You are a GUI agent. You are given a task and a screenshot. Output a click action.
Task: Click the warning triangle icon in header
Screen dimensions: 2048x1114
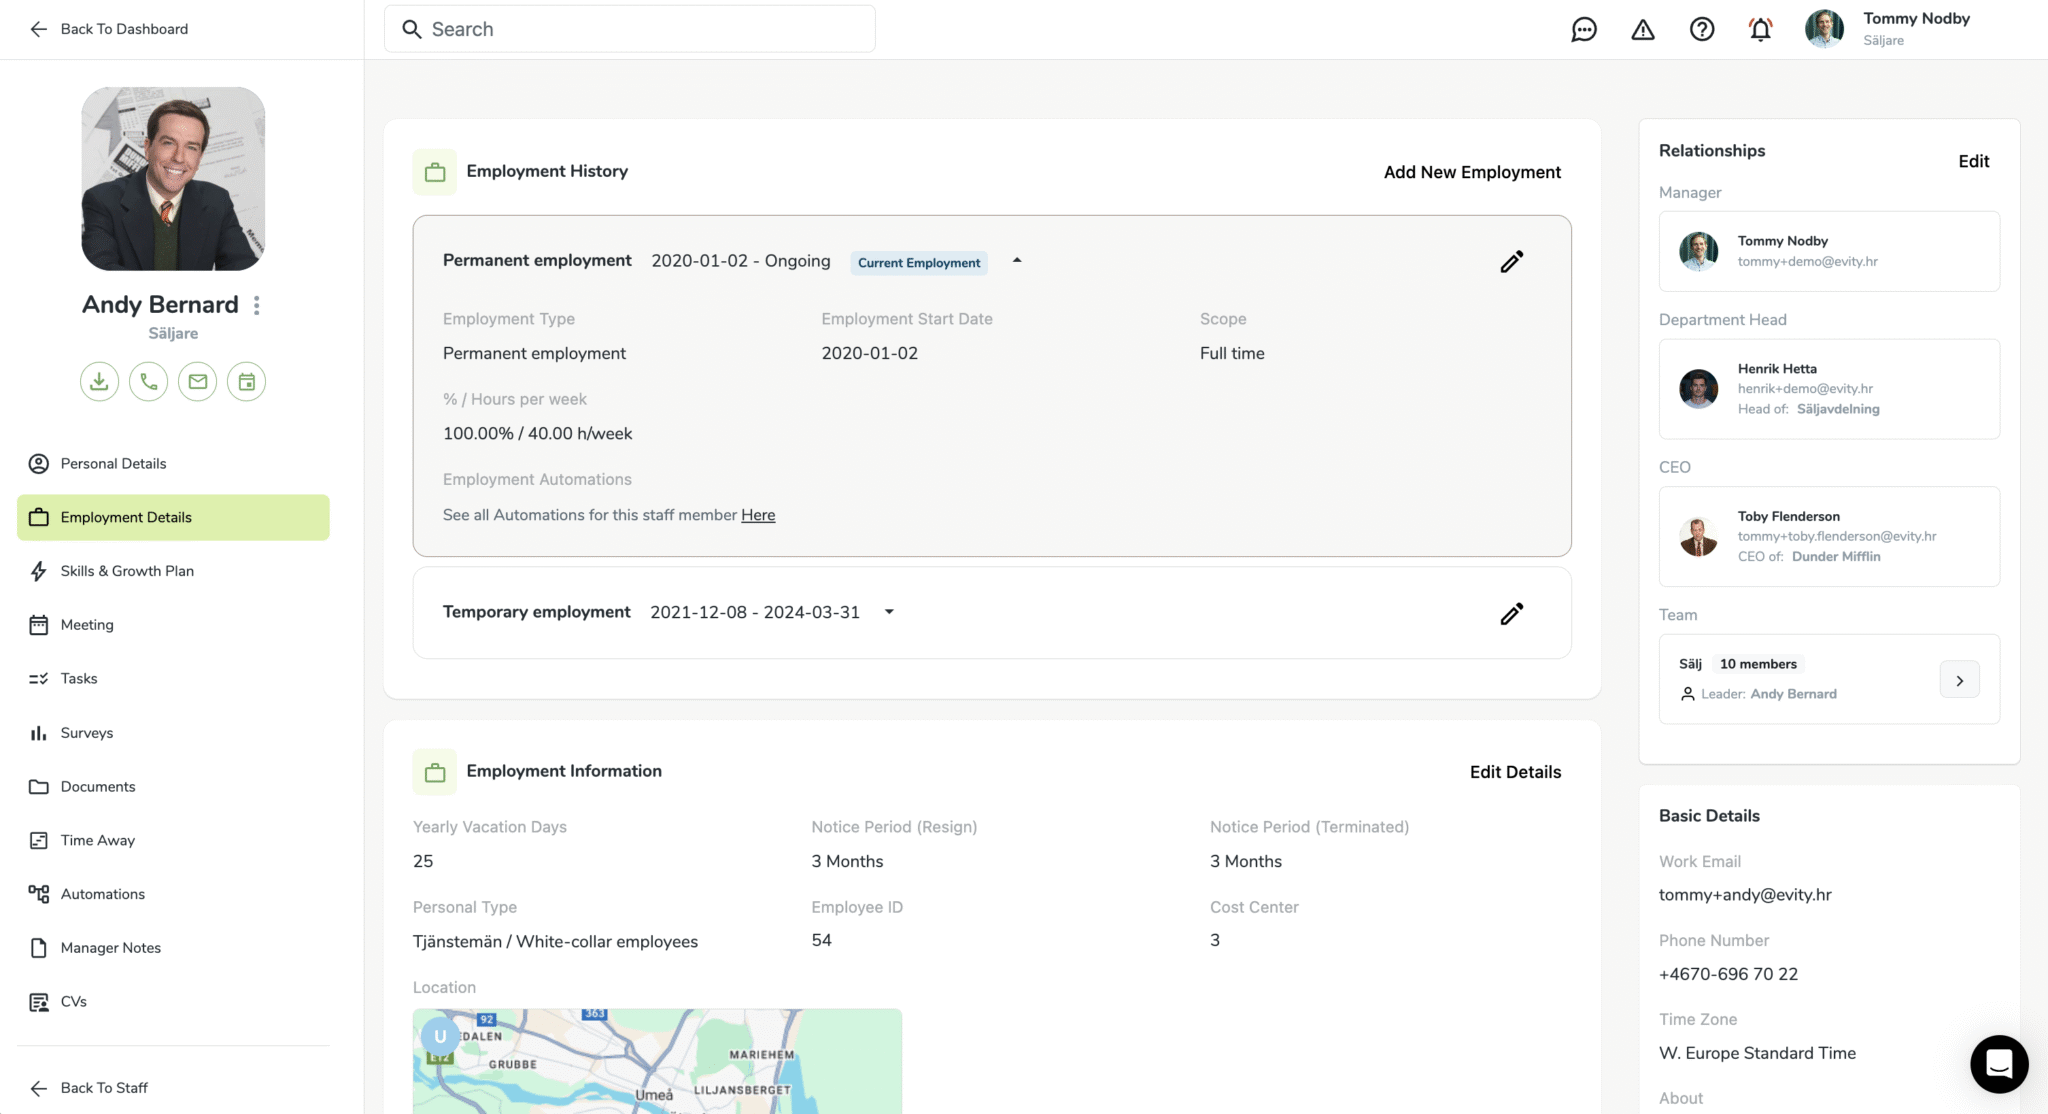[x=1643, y=29]
